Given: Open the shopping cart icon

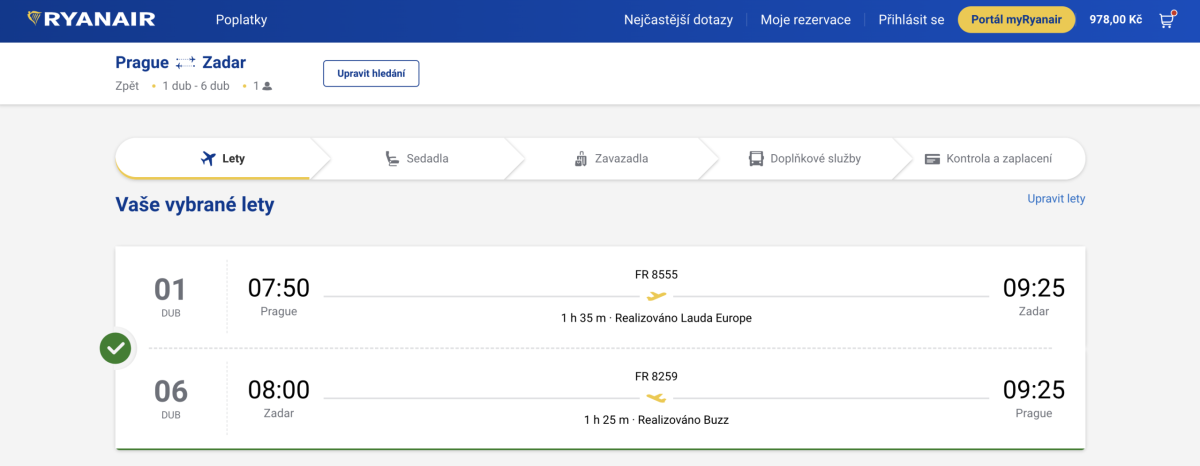Looking at the screenshot, I should (1166, 20).
